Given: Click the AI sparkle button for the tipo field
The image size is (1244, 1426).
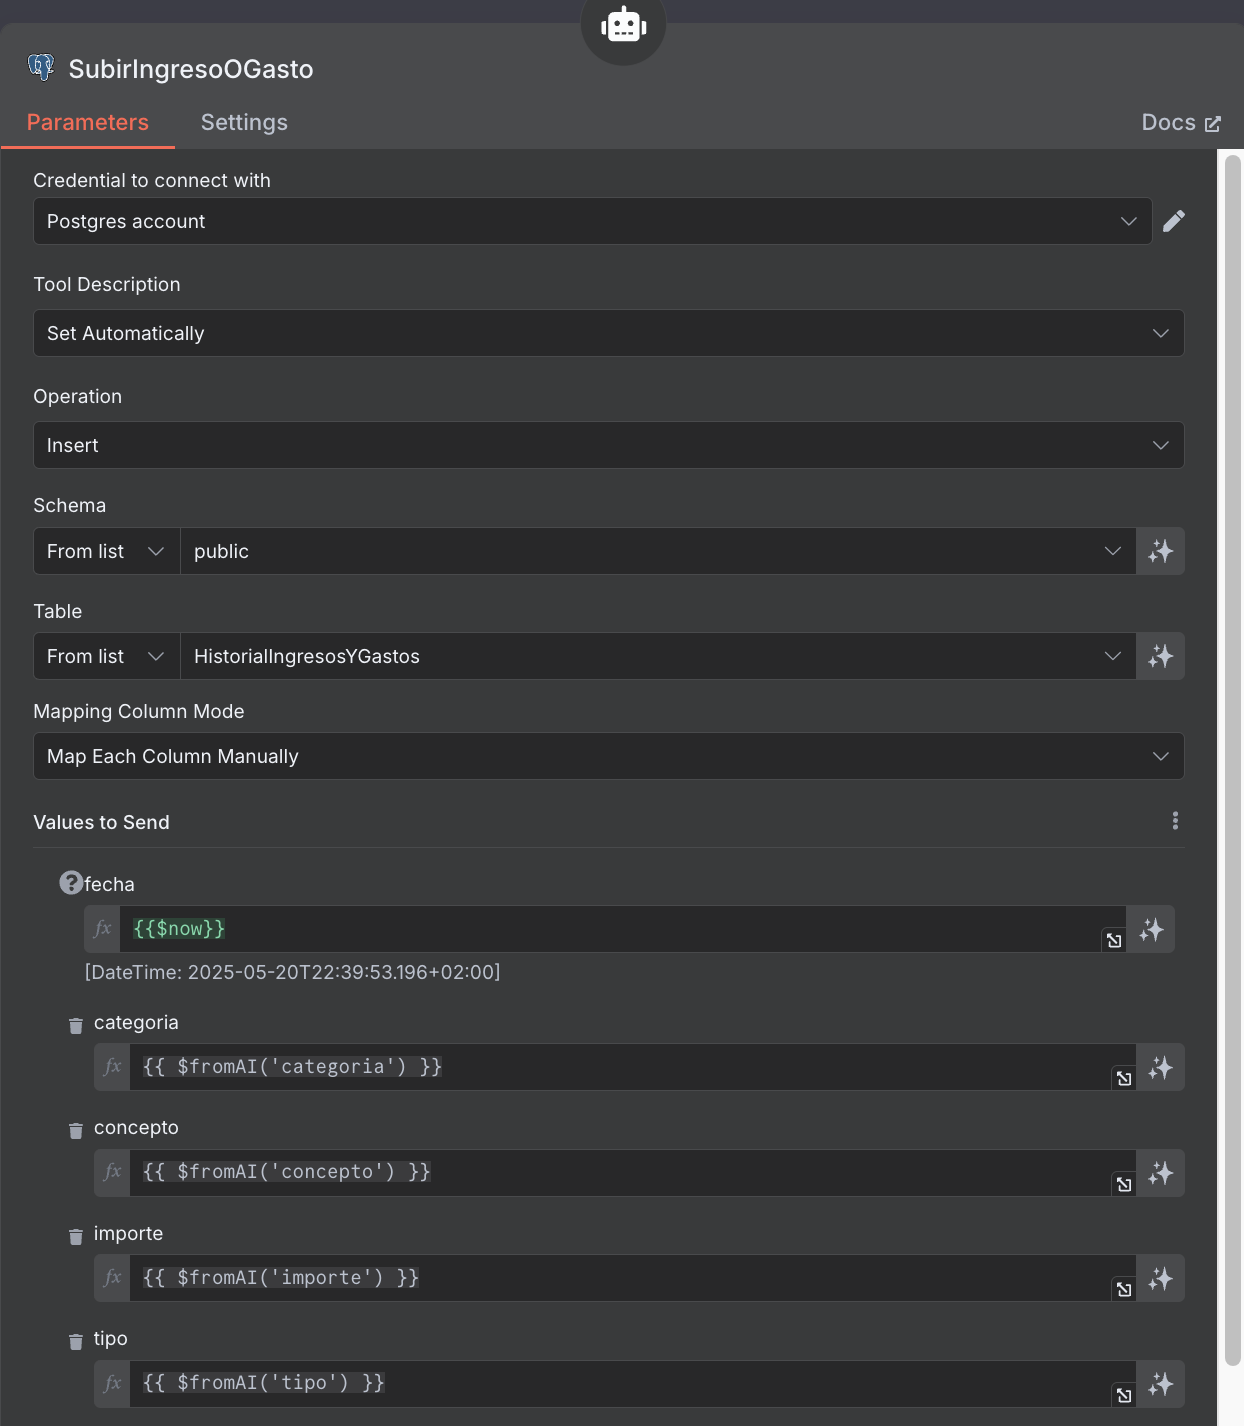Looking at the screenshot, I should point(1160,1384).
